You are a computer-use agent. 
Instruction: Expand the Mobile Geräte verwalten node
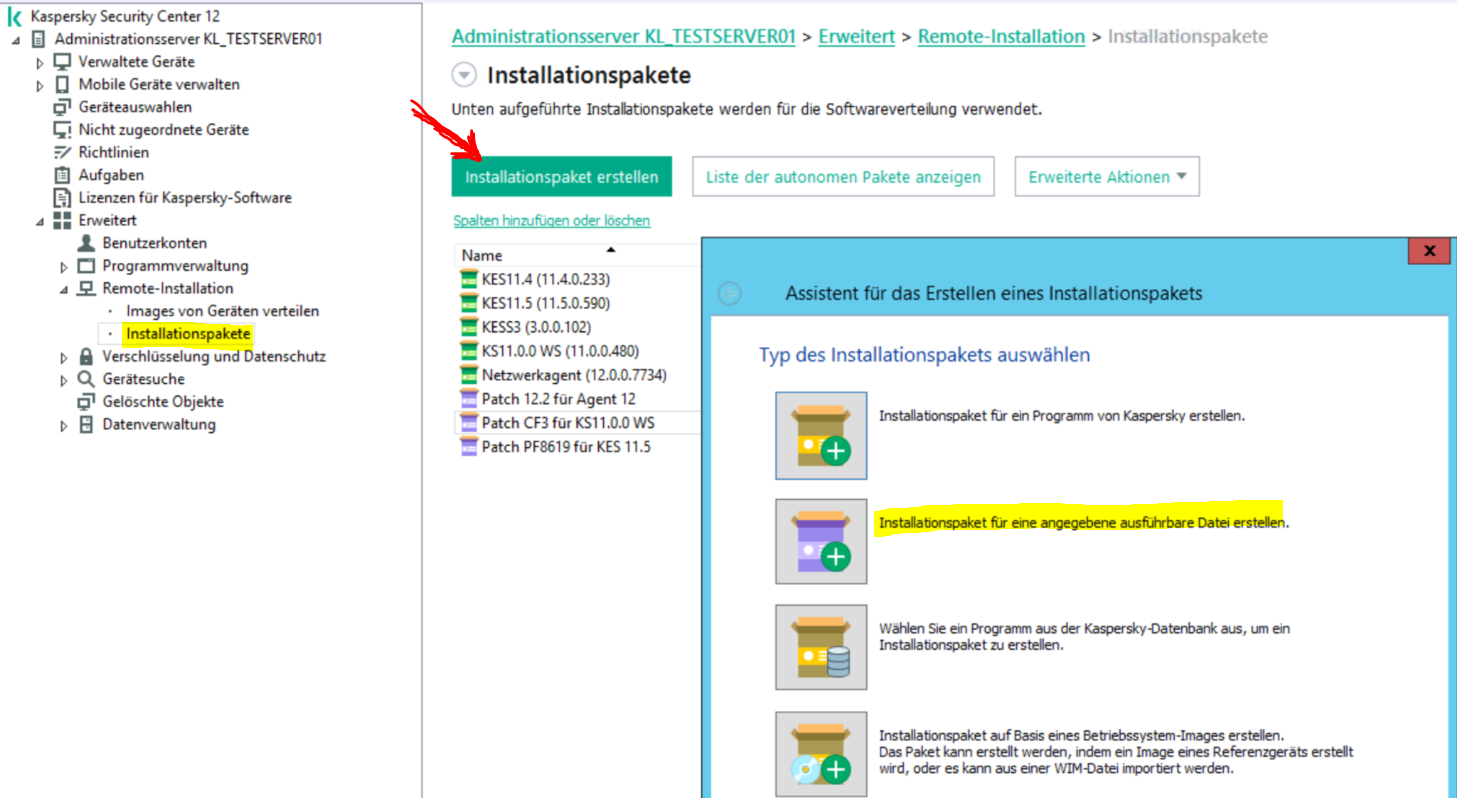tap(40, 86)
